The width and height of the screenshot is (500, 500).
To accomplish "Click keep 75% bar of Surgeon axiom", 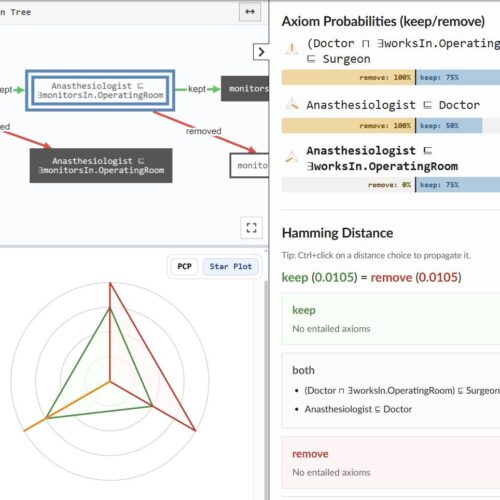I will [458, 77].
